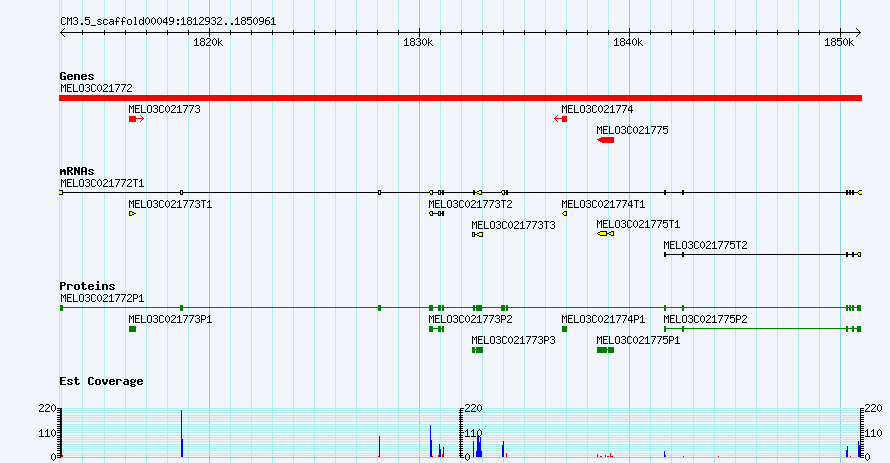Open the MEL03C021773T1 mRNA glyph
This screenshot has width=890, height=463.
click(x=132, y=214)
